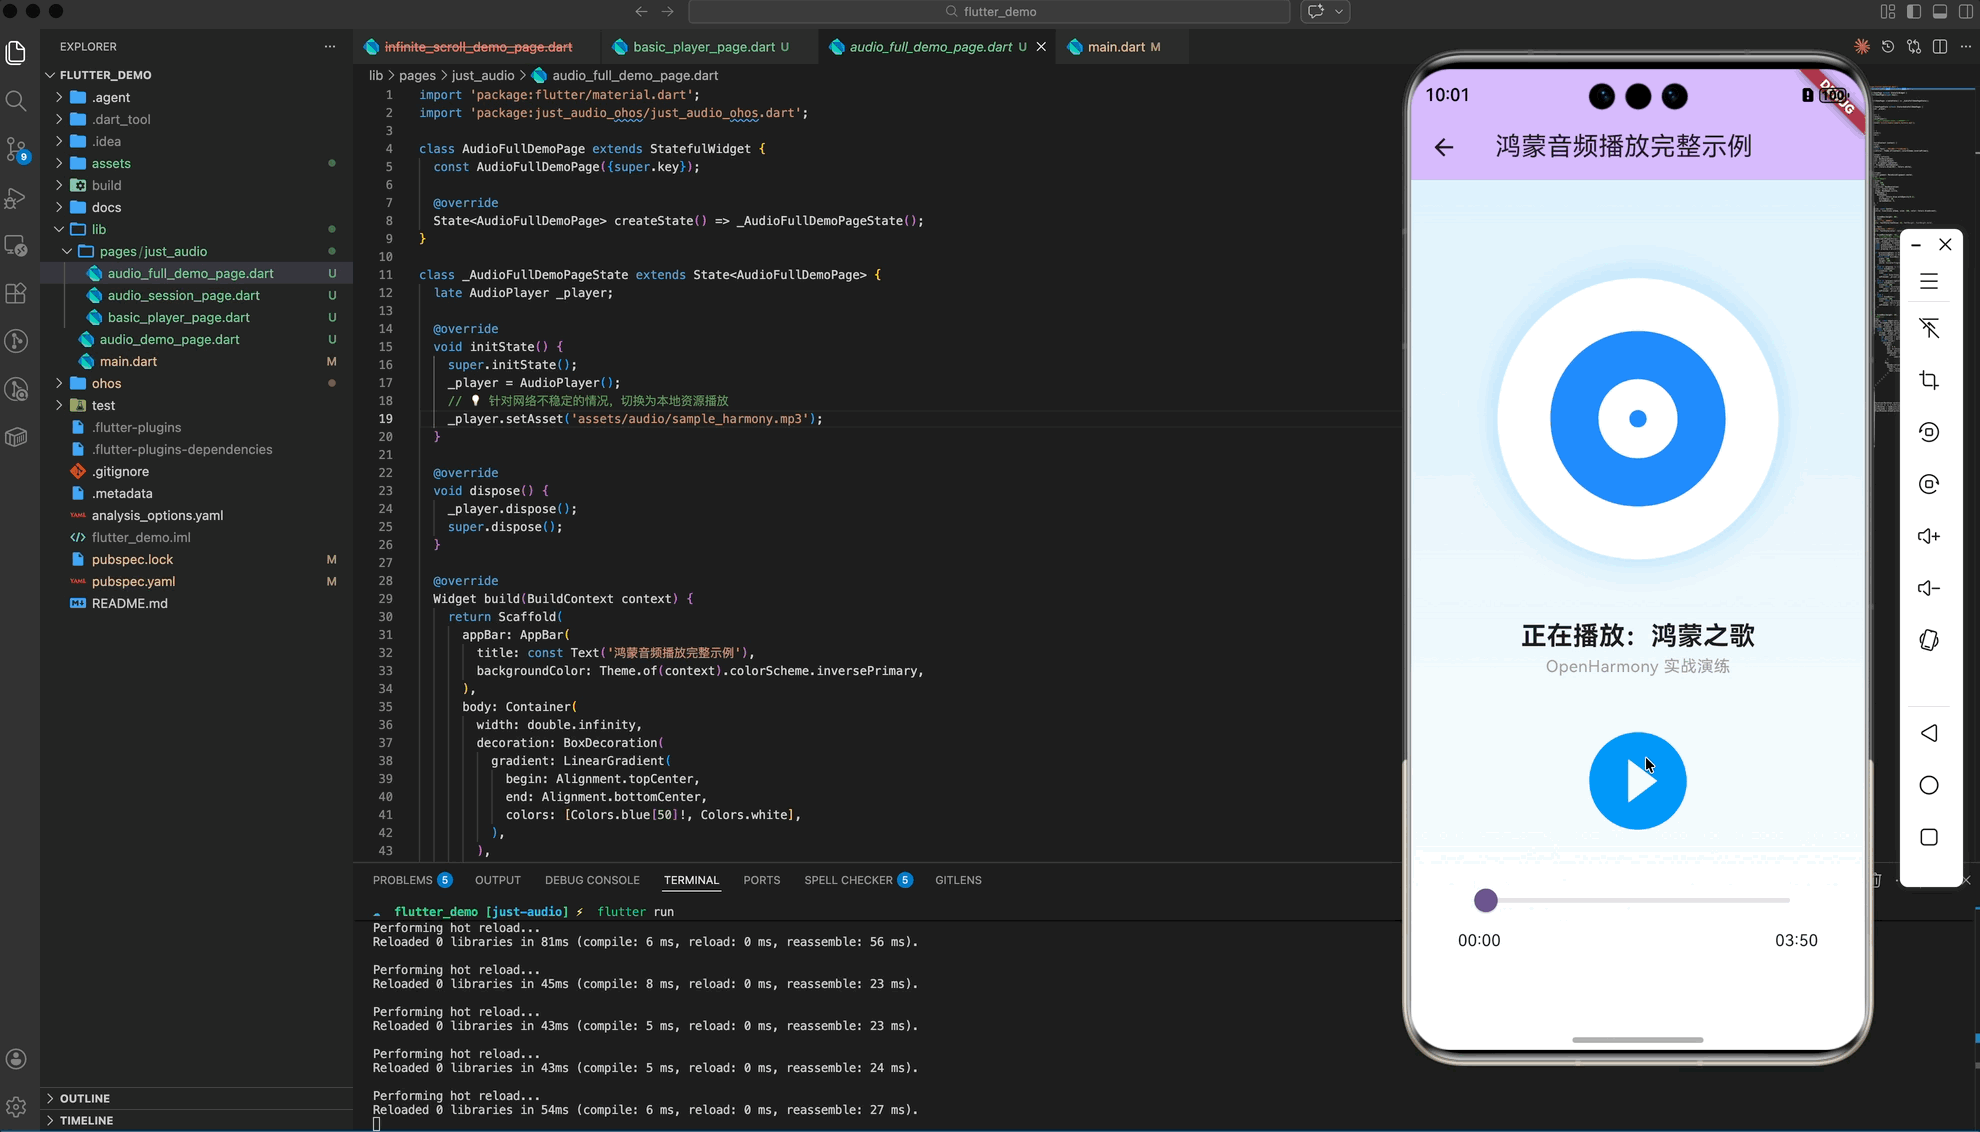Toggle bottom panel layout icon in title bar

coord(1940,12)
